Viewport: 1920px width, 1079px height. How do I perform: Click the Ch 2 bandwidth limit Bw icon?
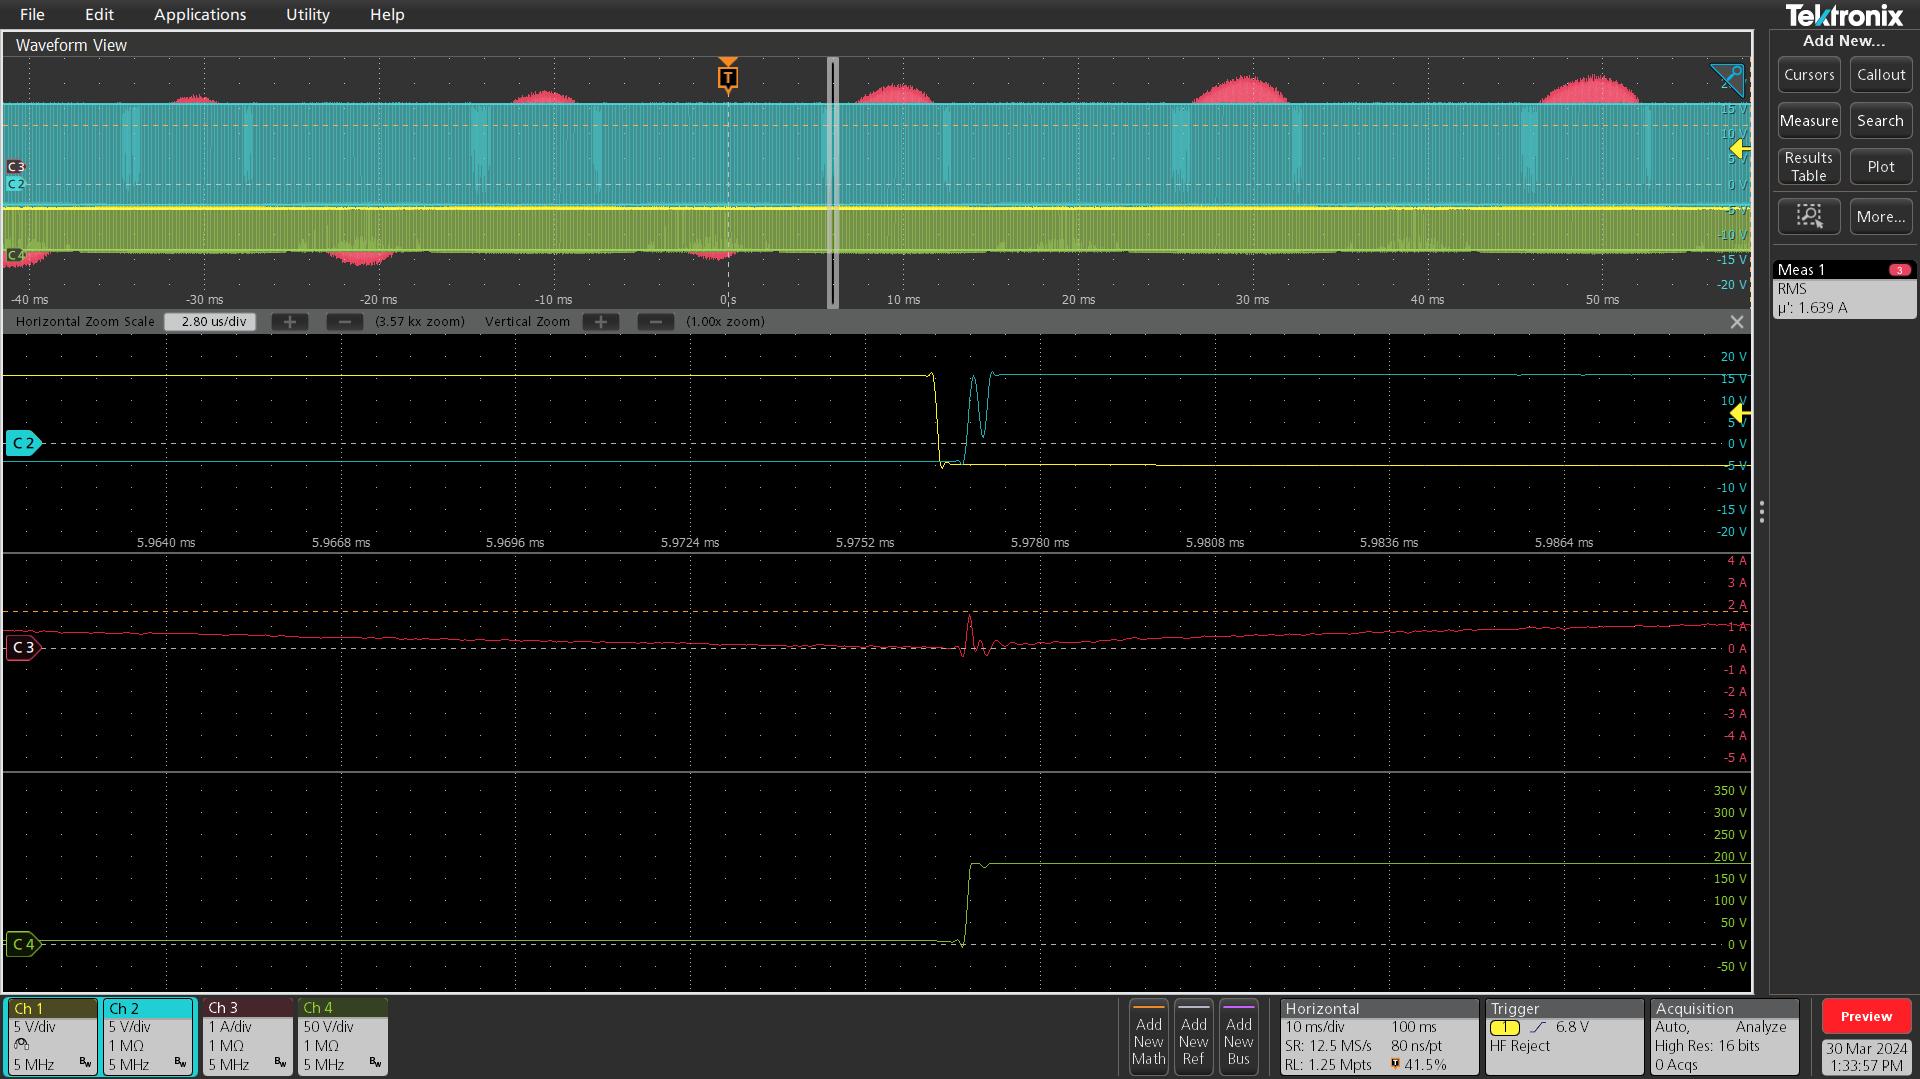pyautogui.click(x=180, y=1063)
